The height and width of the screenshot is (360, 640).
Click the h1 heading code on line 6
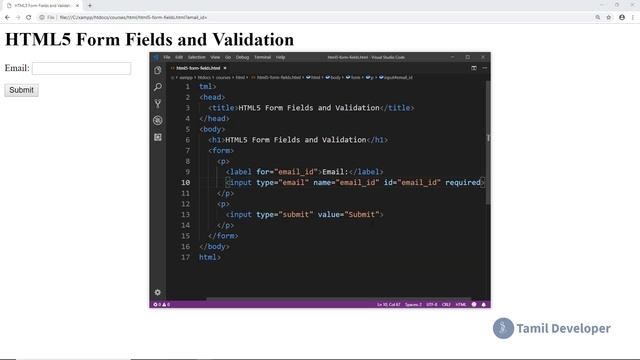pos(298,140)
